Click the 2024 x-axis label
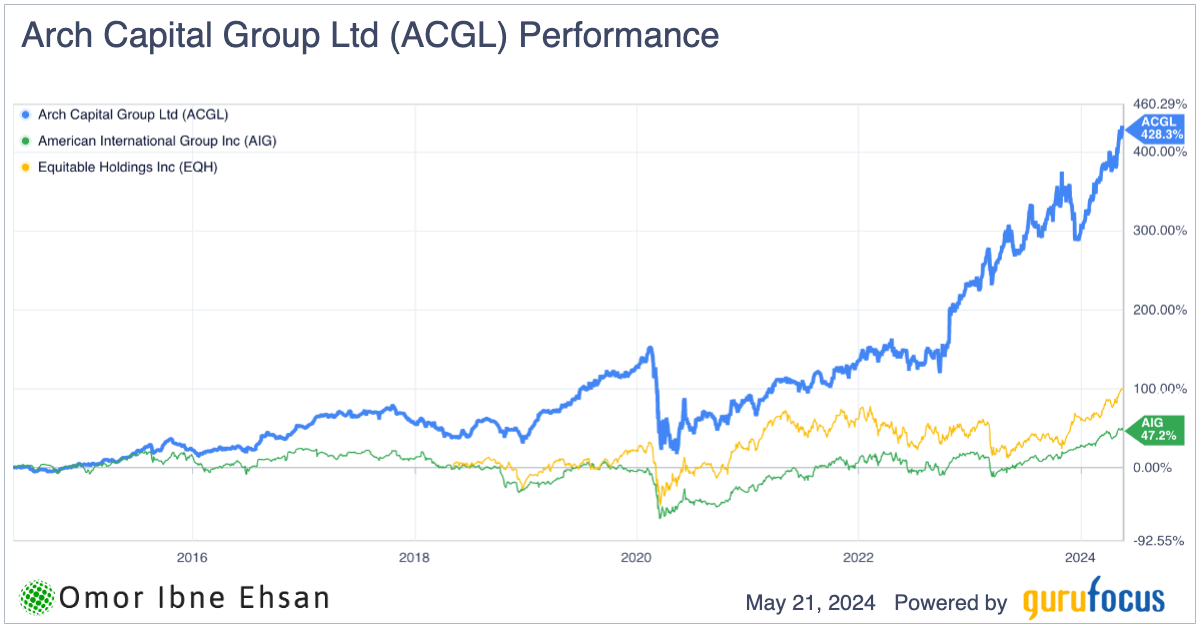1200x628 pixels. [x=1081, y=556]
